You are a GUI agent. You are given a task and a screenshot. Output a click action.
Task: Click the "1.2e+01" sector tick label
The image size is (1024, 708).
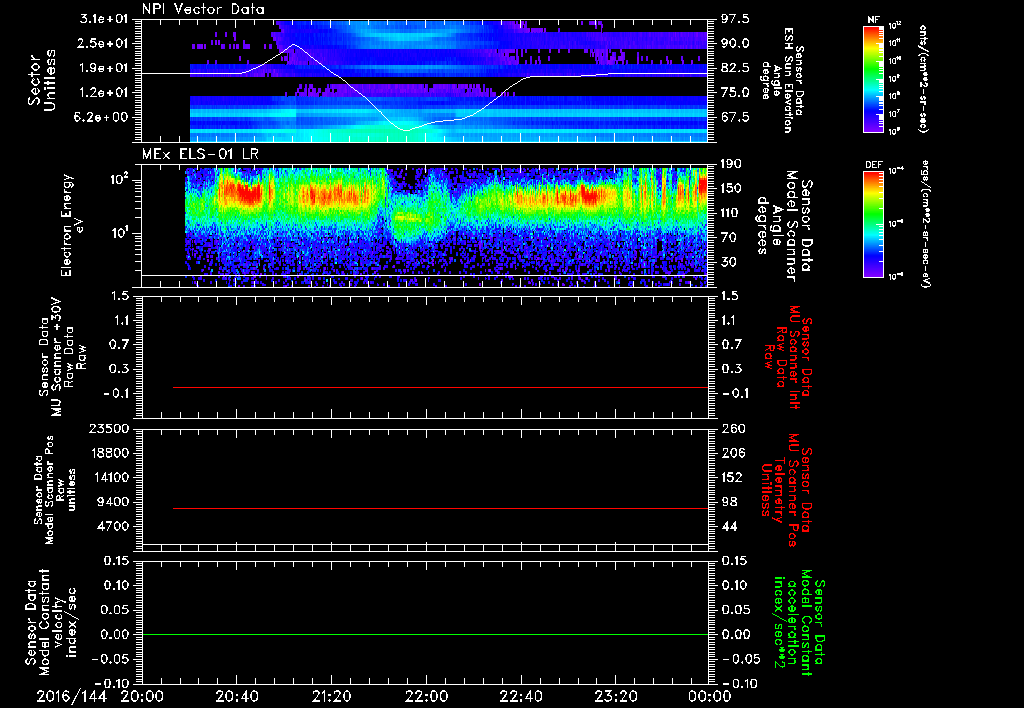tap(104, 93)
